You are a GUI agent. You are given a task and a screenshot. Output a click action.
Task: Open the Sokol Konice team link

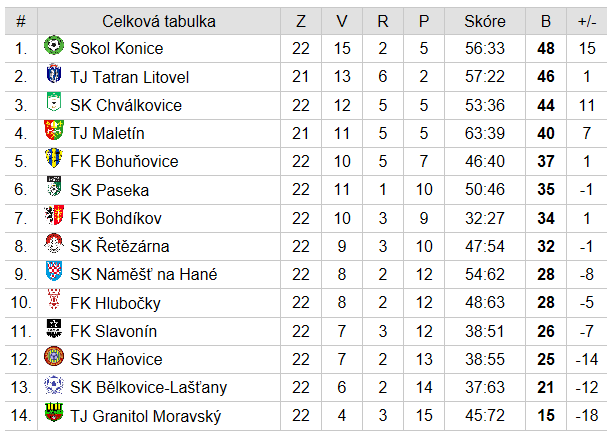click(x=117, y=49)
